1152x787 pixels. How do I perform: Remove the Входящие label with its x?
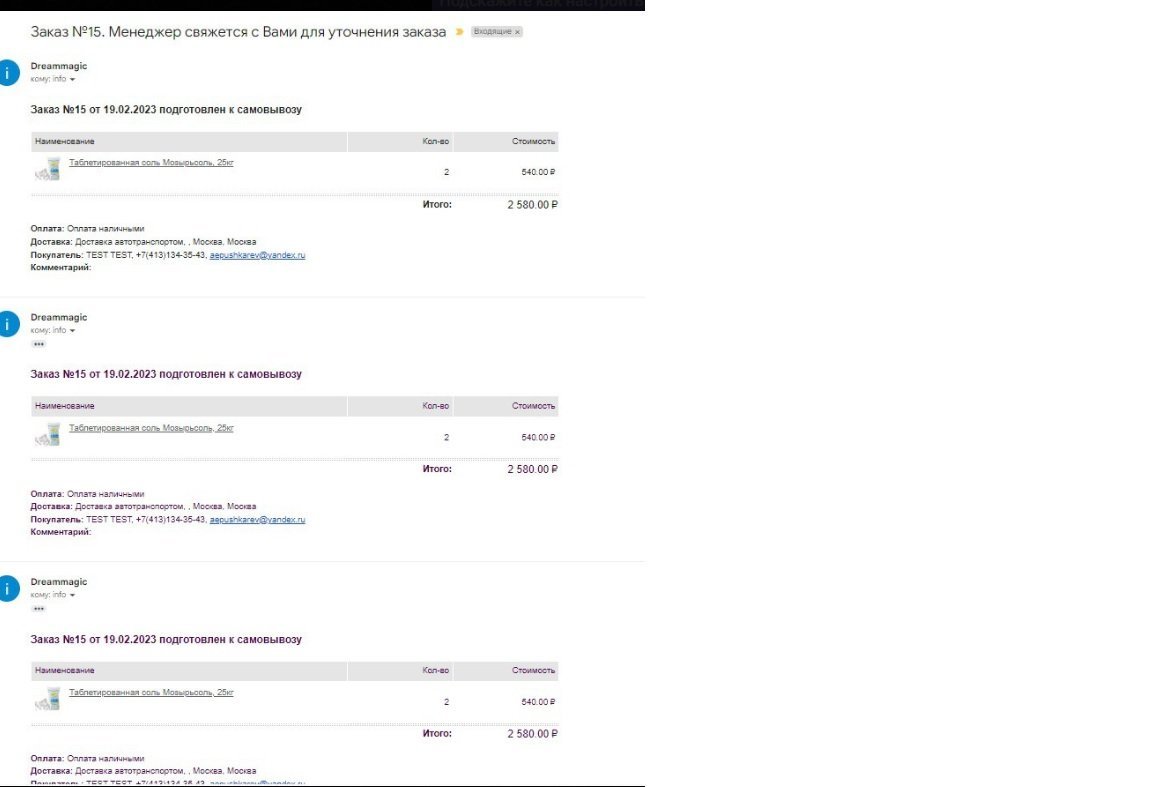click(517, 32)
